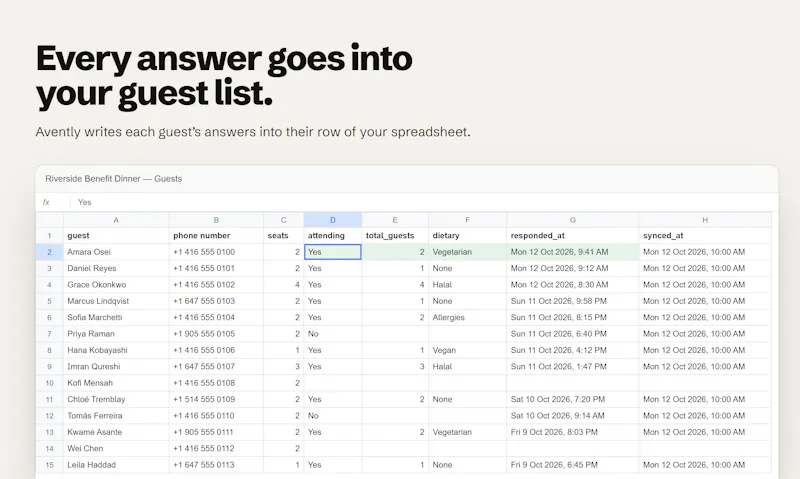The image size is (800, 479).
Task: Select Imran Qureshi's seats value 3
Action: tap(284, 367)
